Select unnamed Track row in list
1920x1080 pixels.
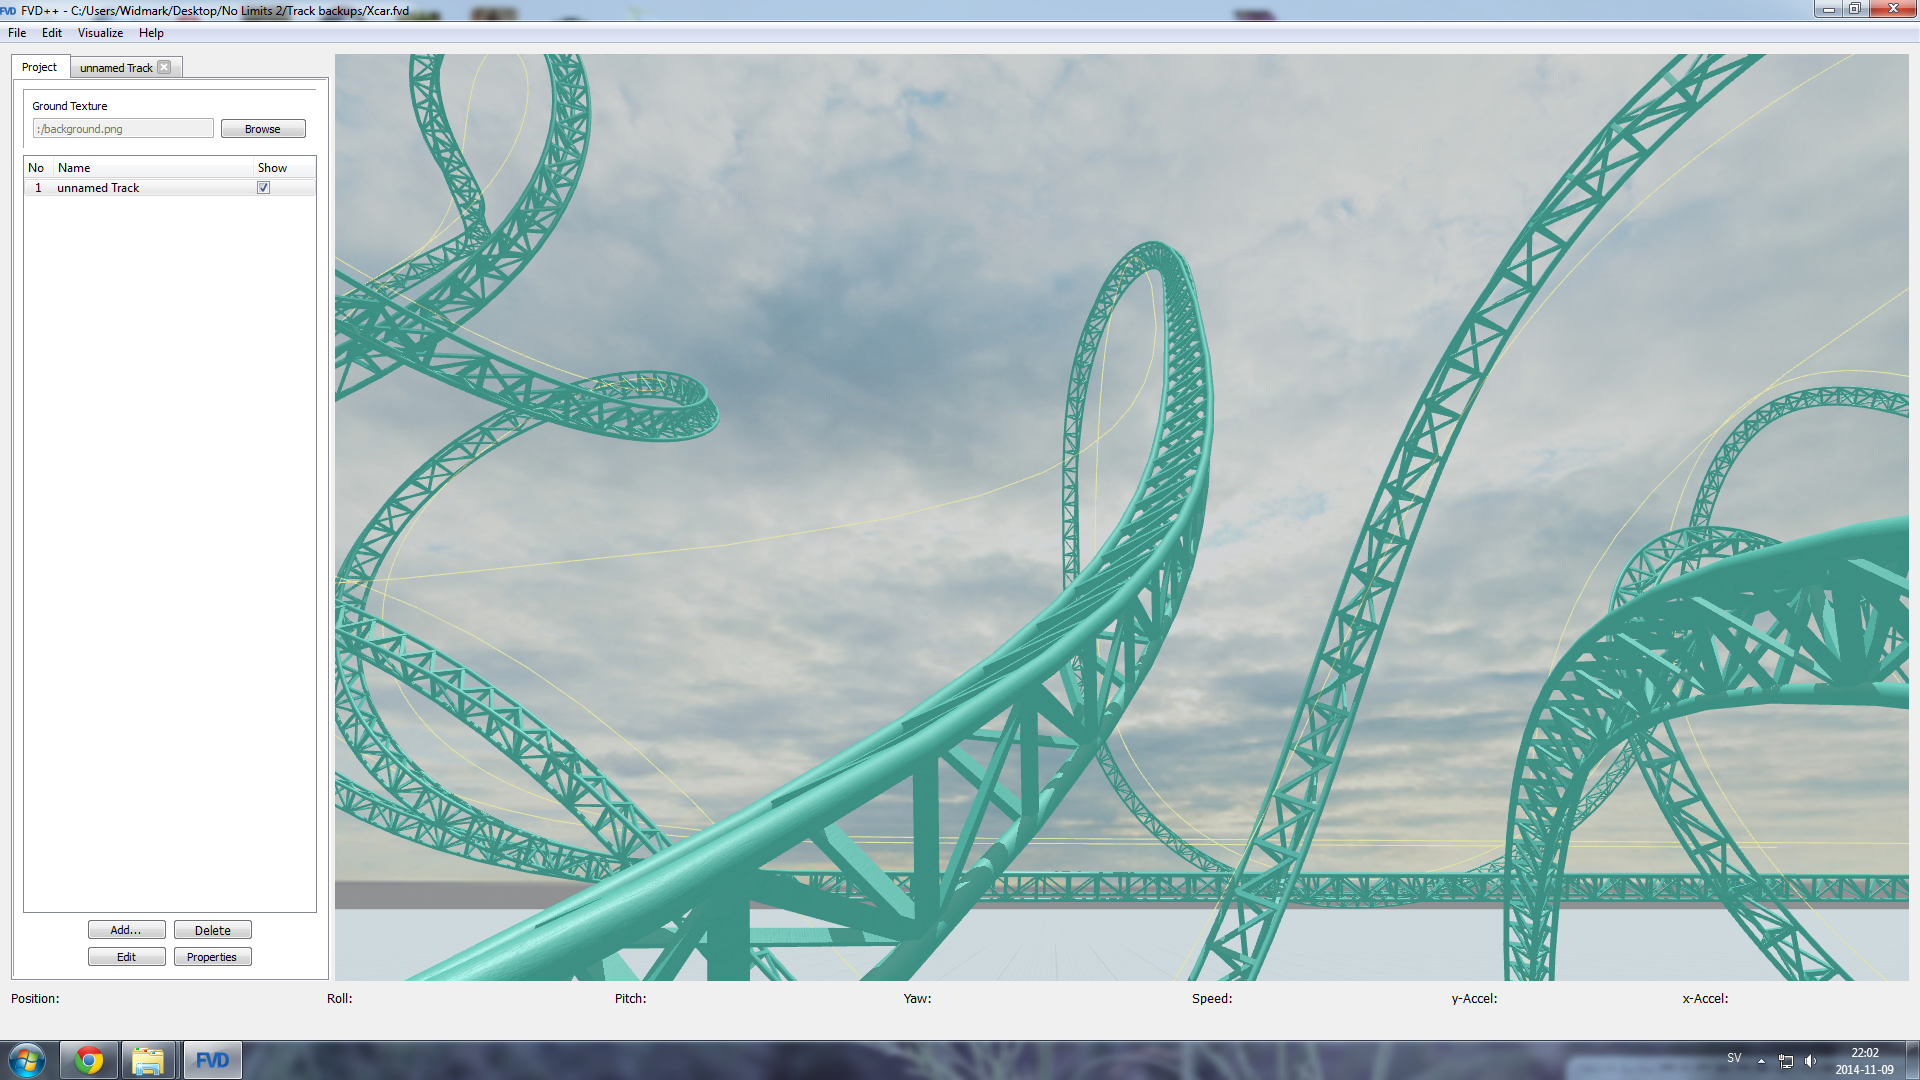(98, 188)
